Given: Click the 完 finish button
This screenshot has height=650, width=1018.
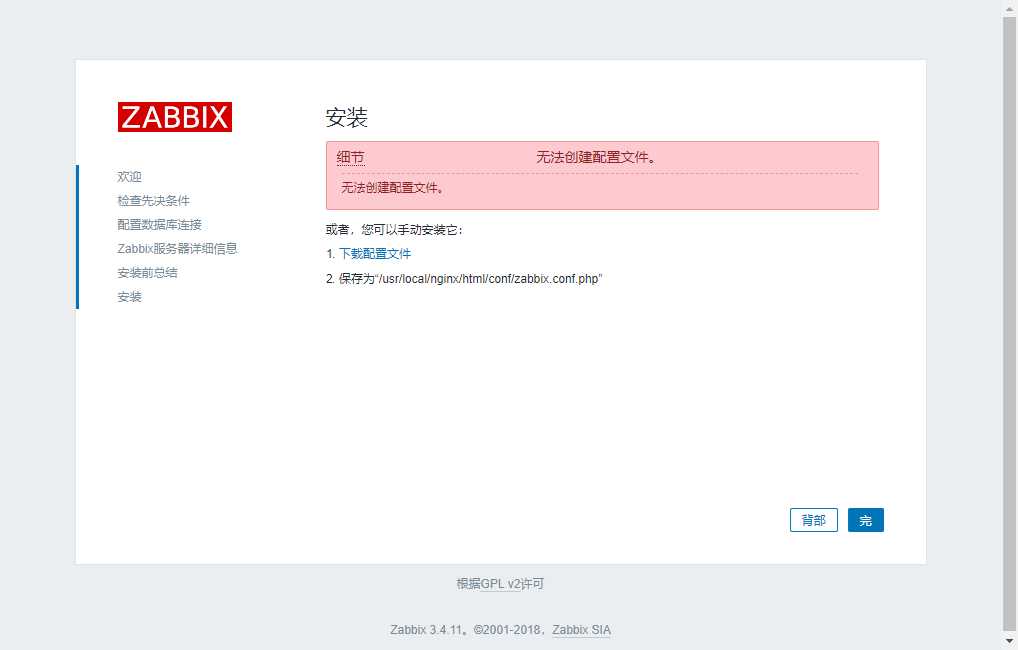Looking at the screenshot, I should click(865, 520).
